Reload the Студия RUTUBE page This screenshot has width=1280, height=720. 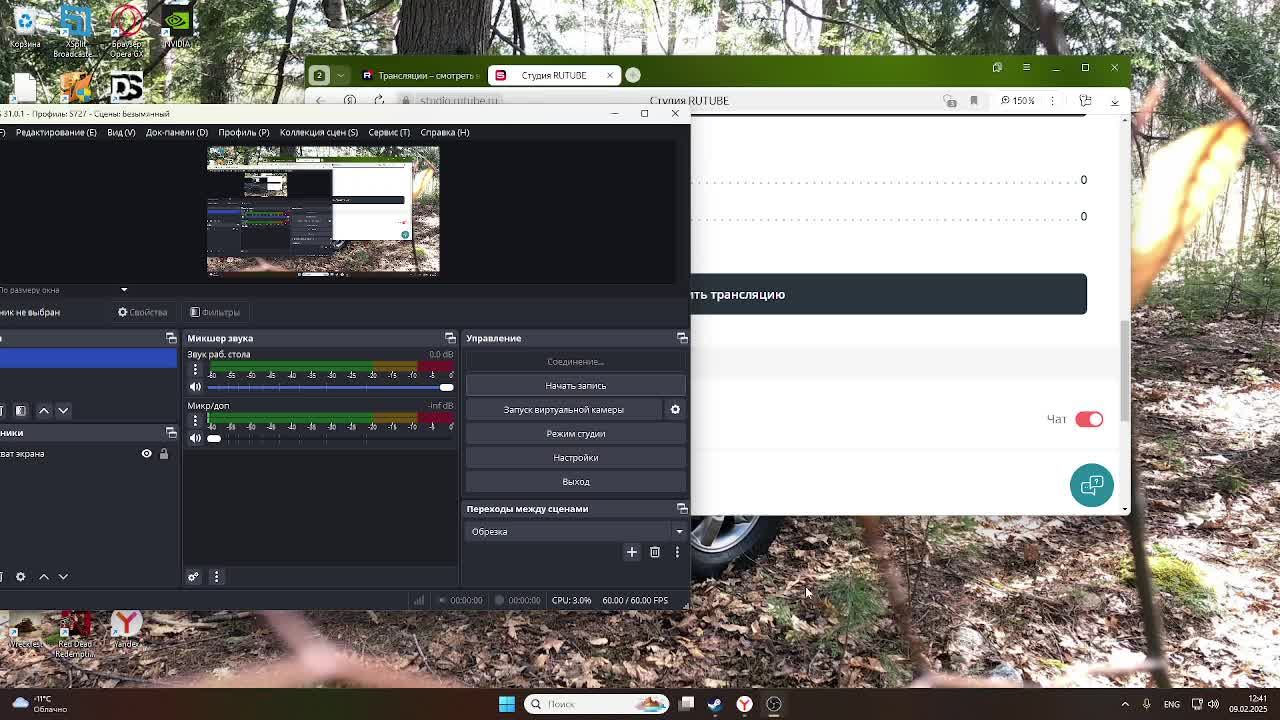tap(379, 100)
